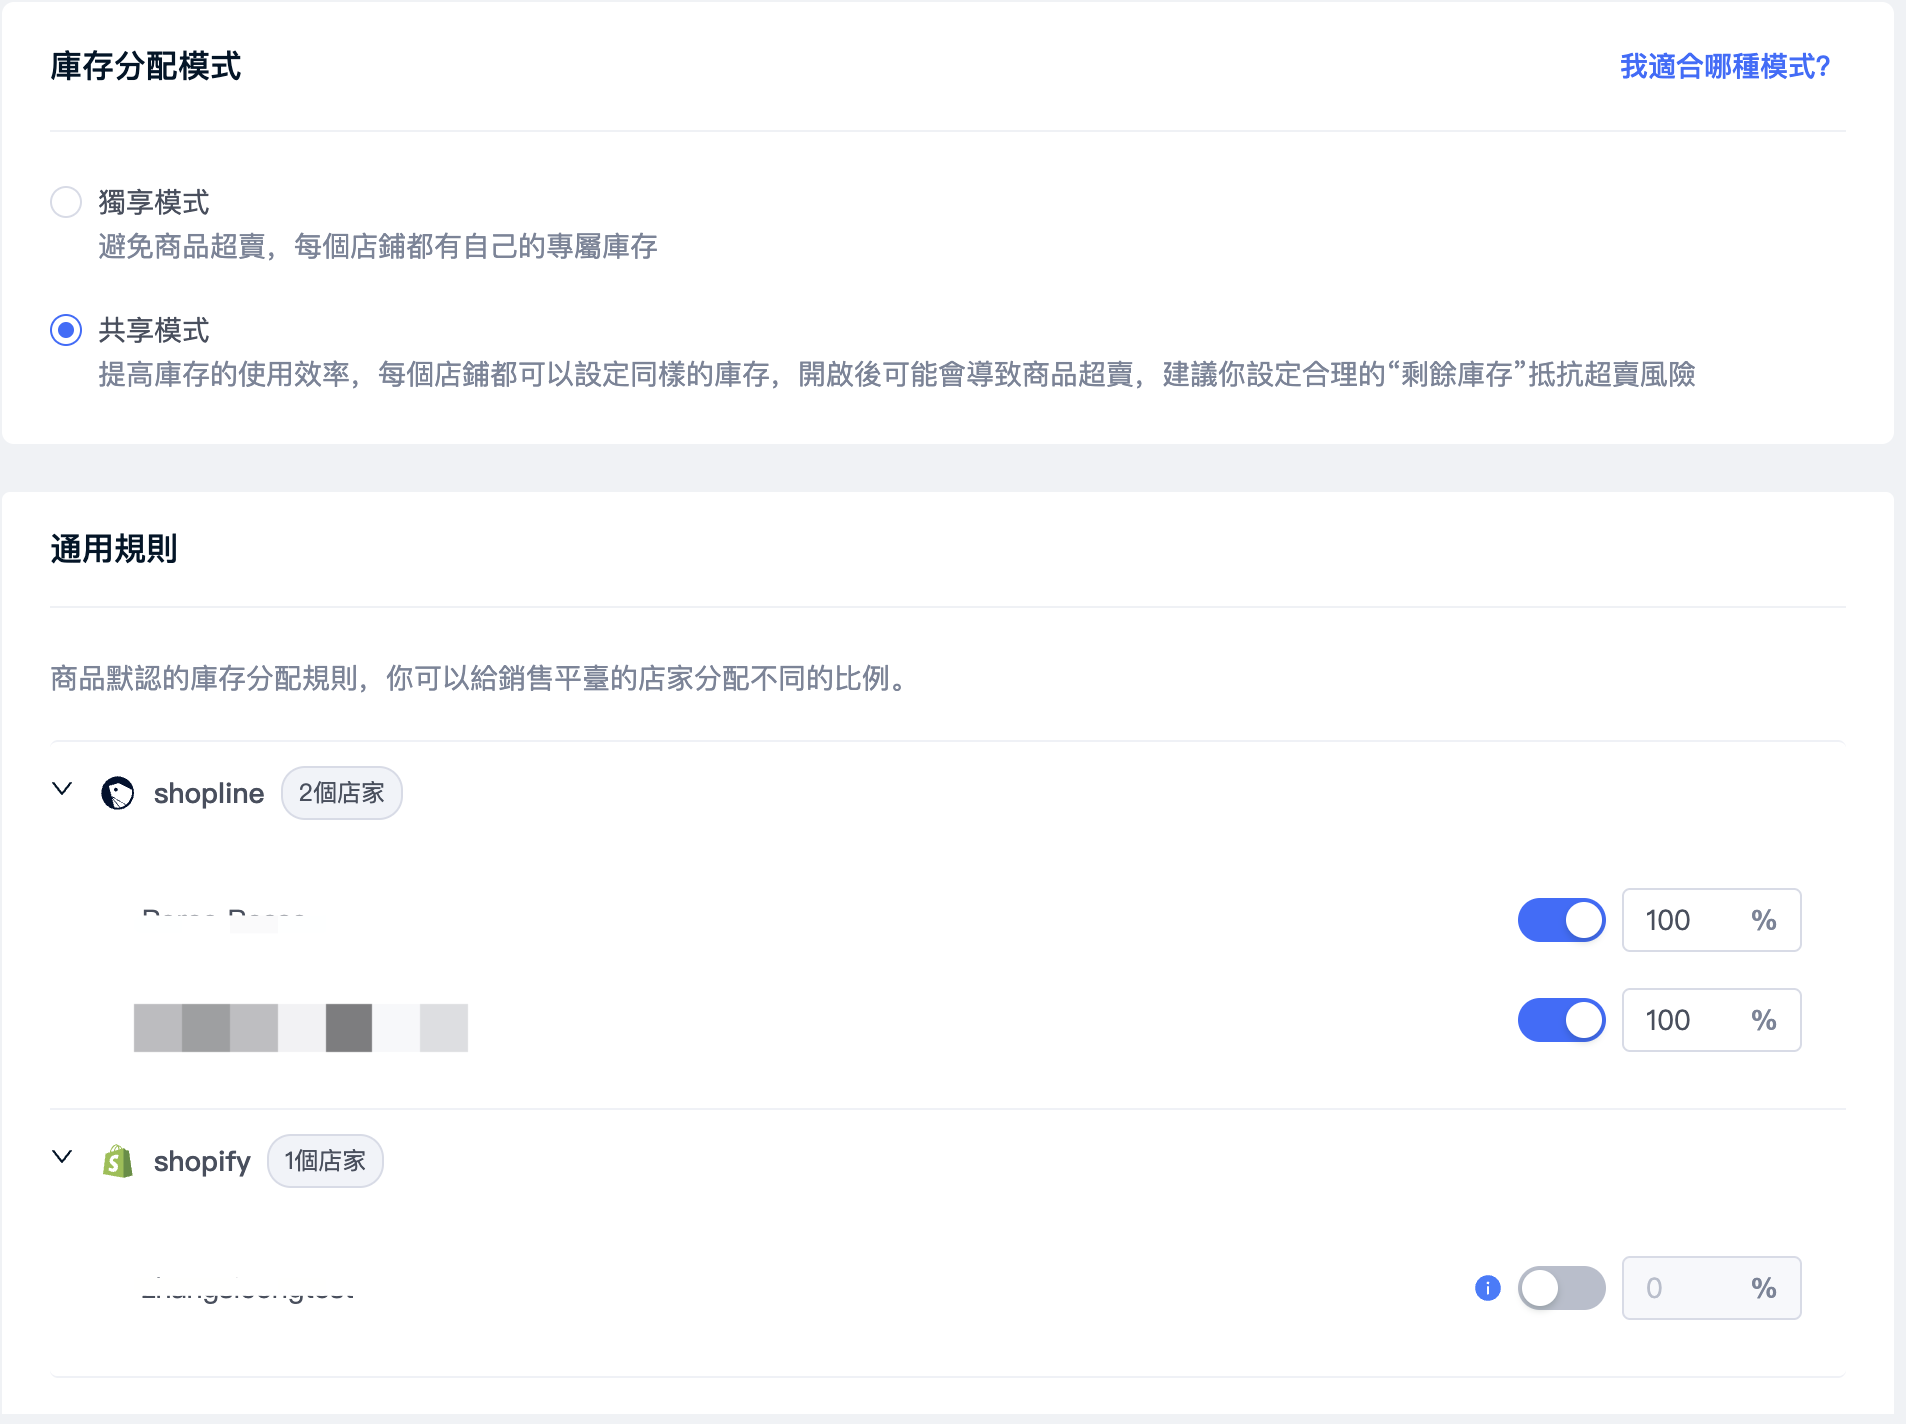Click the first shopline store percentage field
The height and width of the screenshot is (1424, 1906).
click(1692, 920)
